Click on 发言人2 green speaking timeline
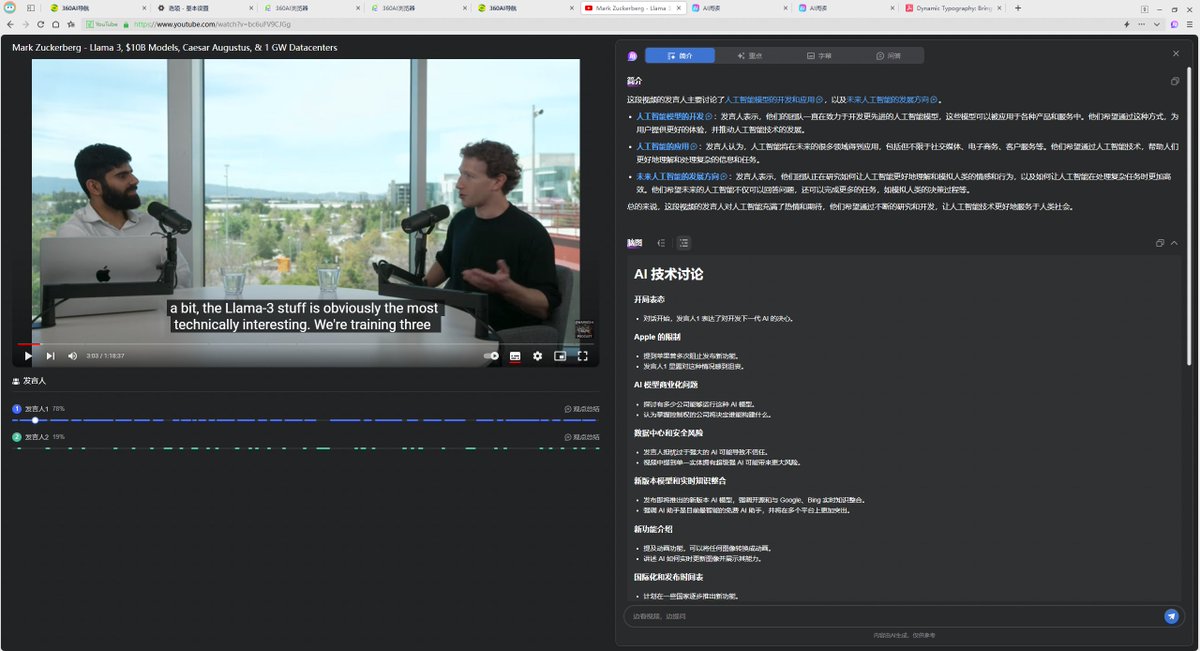The image size is (1200, 651). (x=305, y=448)
